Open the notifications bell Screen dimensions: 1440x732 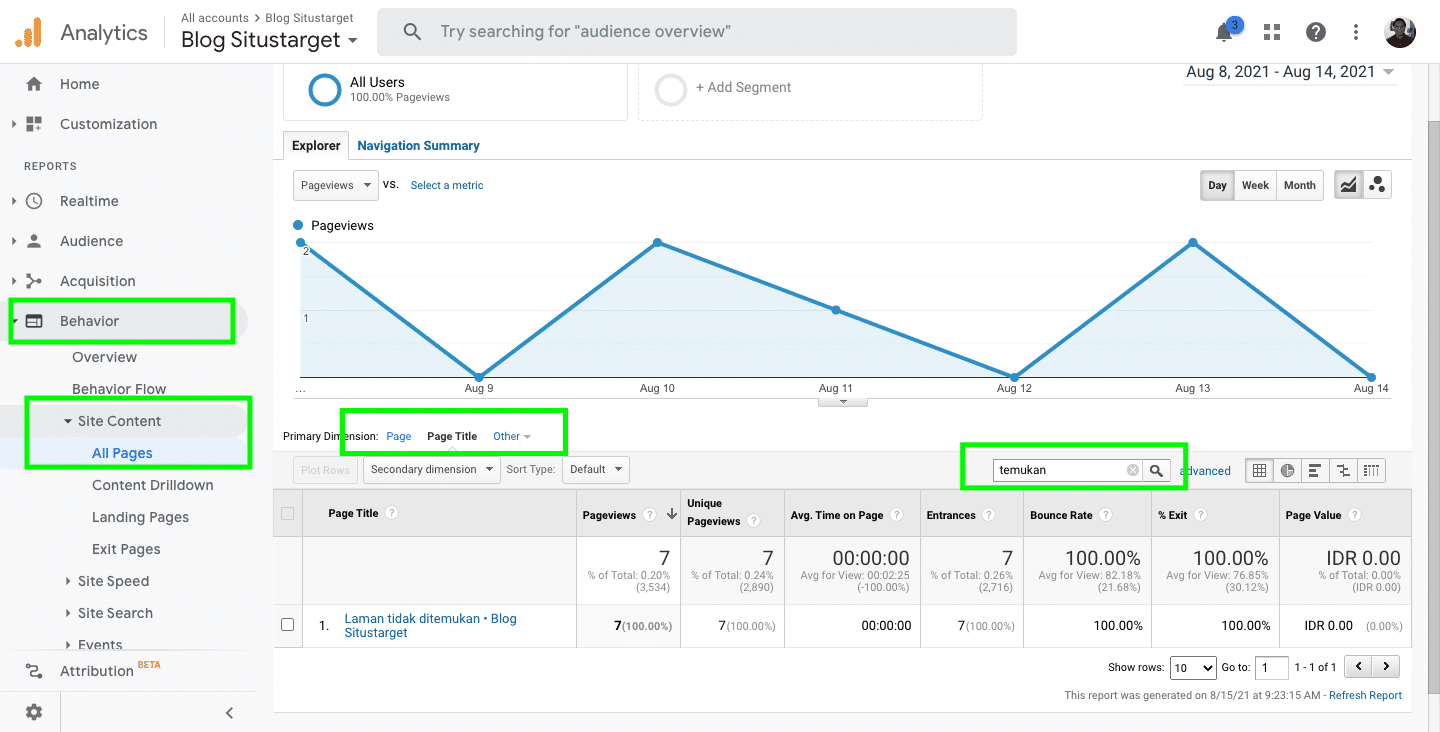click(1224, 32)
